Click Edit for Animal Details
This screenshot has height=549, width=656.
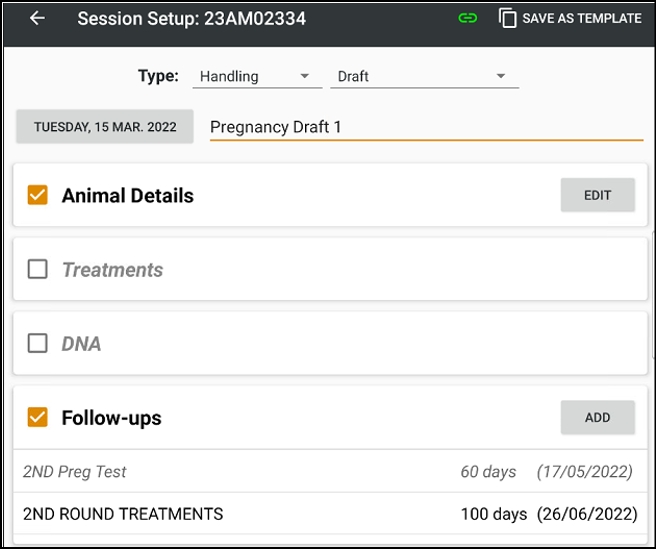click(597, 195)
